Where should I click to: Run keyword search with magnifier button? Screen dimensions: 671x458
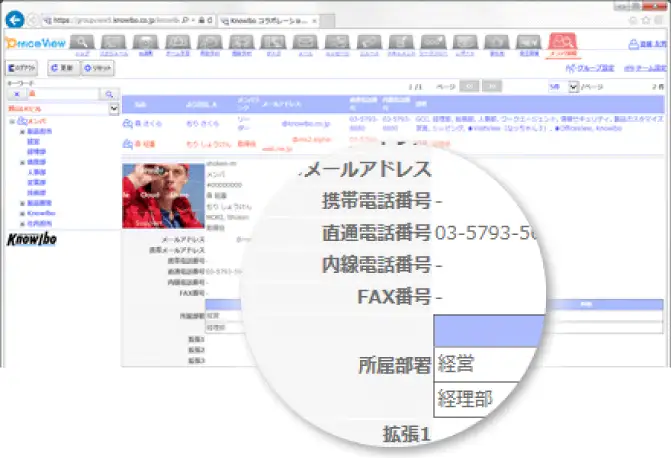click(x=109, y=94)
